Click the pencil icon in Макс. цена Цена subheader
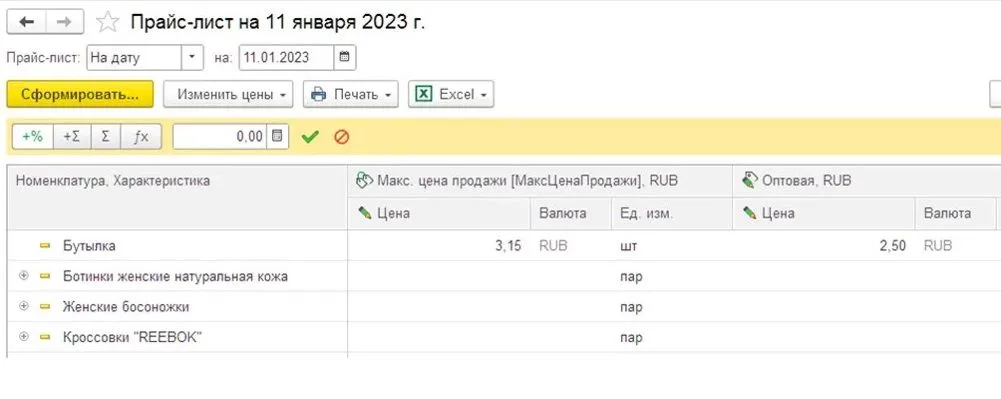The image size is (1001, 399). click(365, 213)
